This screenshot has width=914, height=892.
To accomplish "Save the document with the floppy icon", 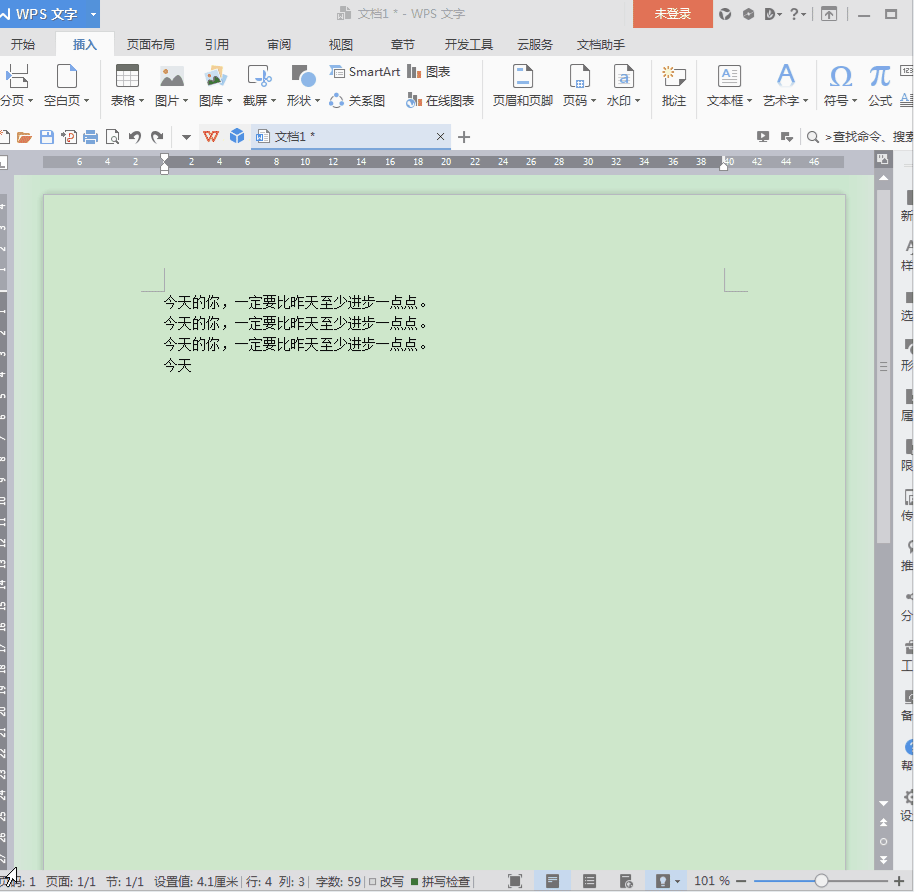I will tap(47, 138).
